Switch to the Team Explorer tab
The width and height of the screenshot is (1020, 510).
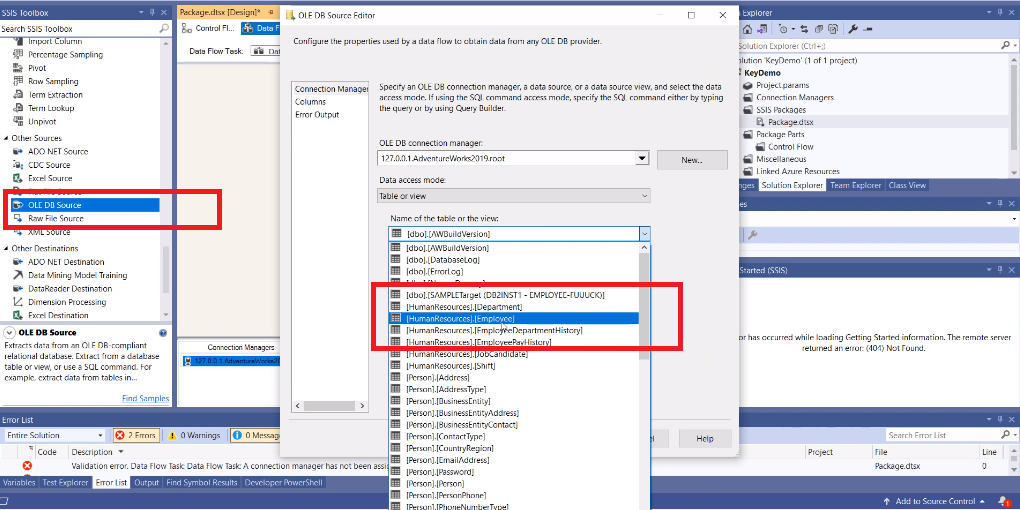(x=856, y=185)
